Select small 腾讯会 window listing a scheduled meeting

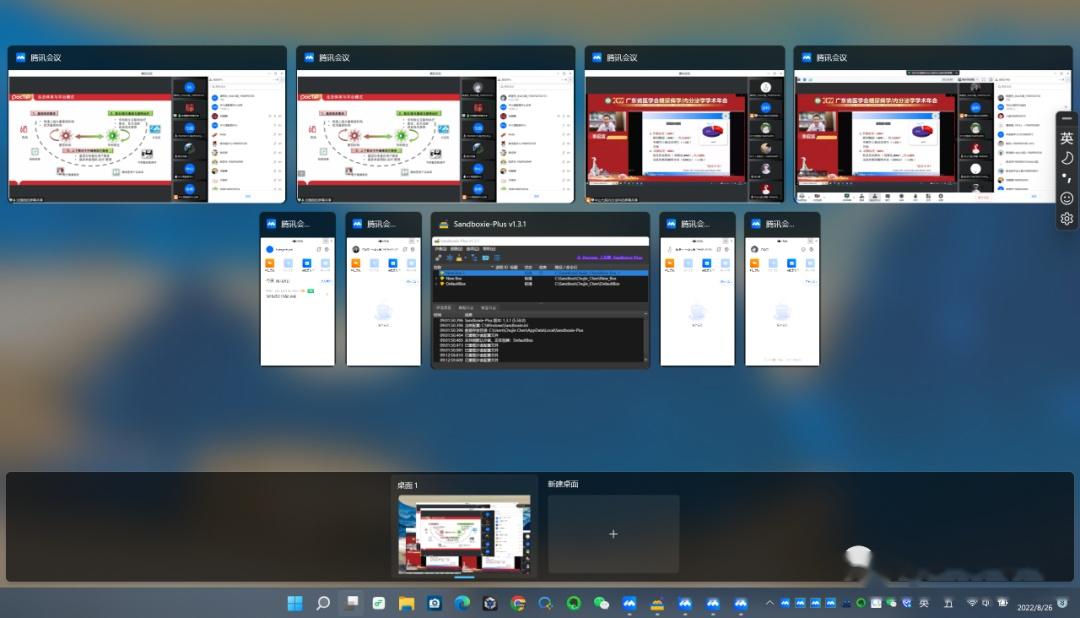(298, 289)
